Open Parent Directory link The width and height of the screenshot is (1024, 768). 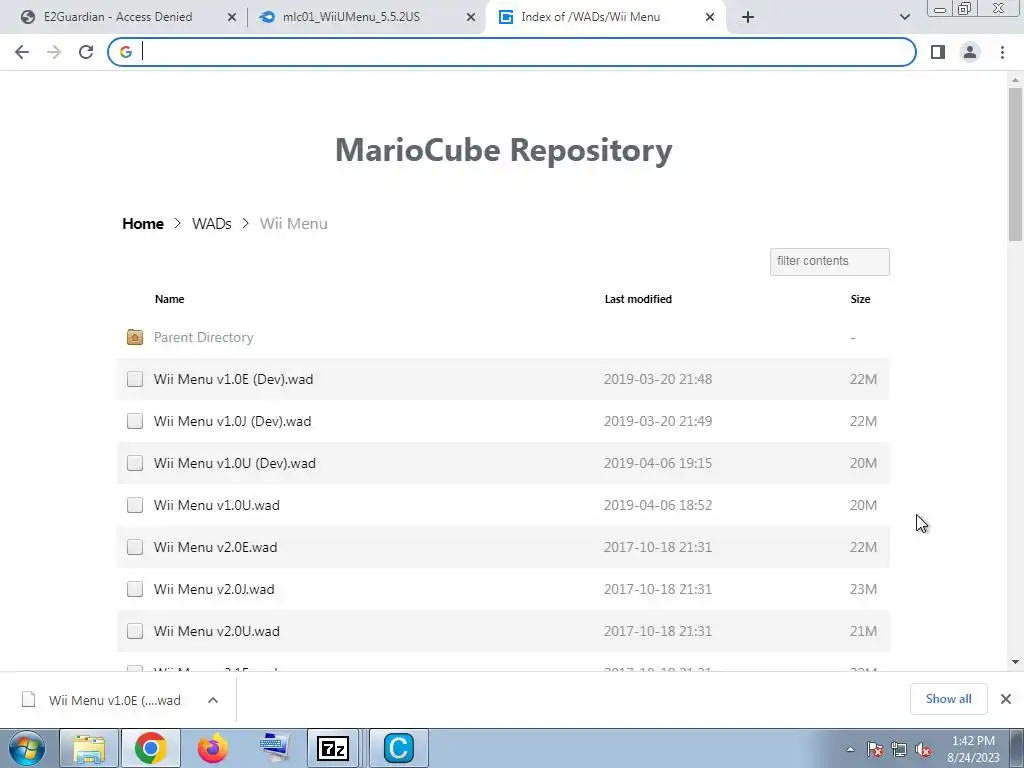click(x=204, y=338)
